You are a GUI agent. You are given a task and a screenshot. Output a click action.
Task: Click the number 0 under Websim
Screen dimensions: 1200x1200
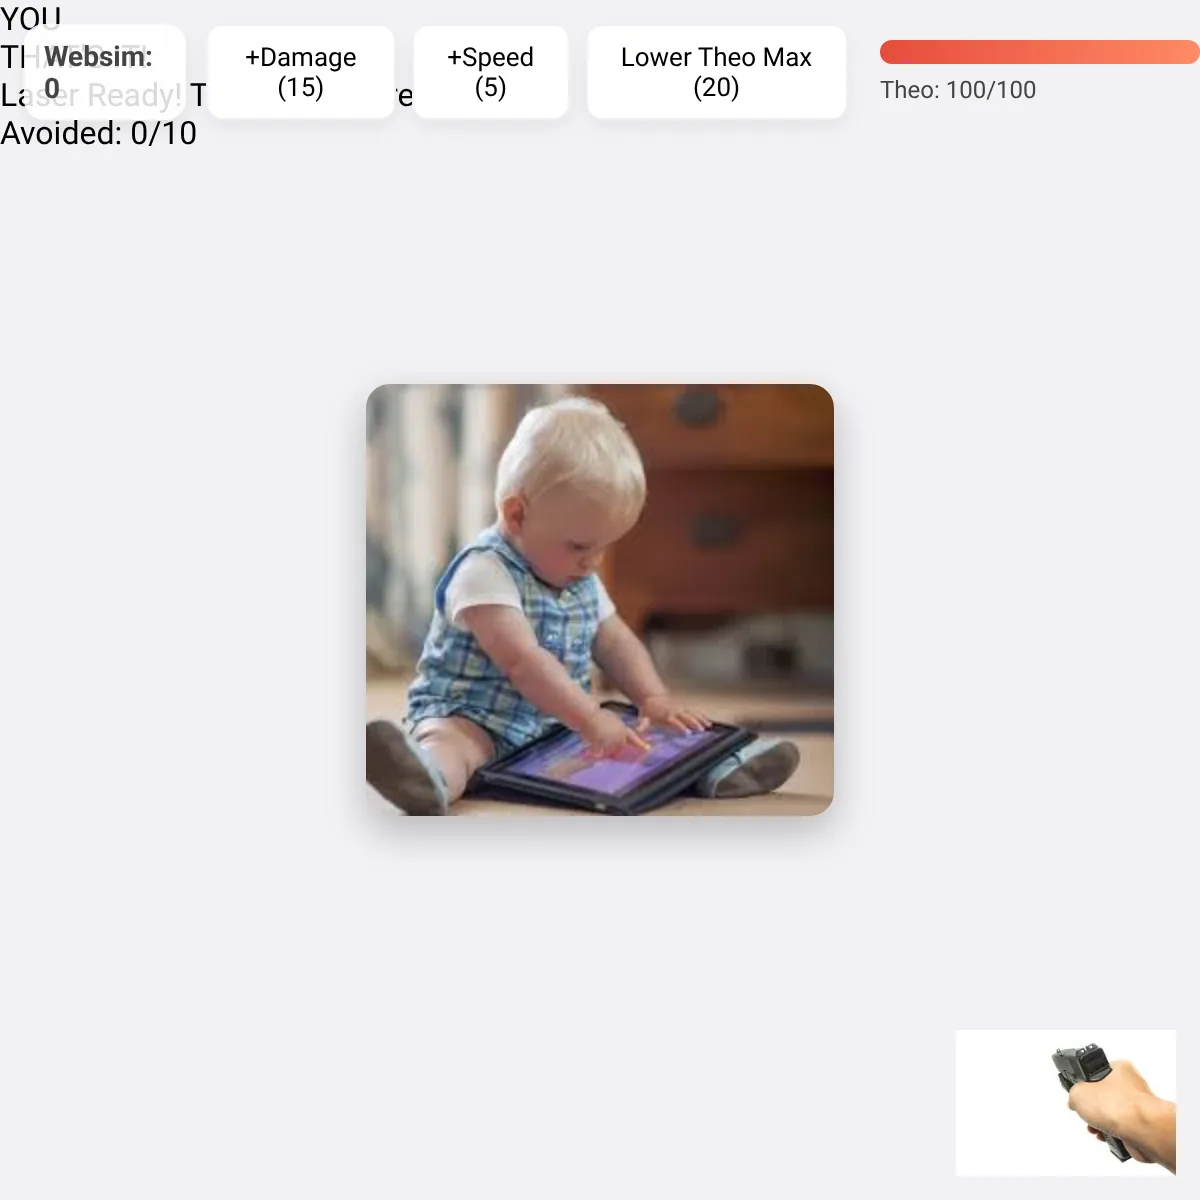(x=52, y=87)
